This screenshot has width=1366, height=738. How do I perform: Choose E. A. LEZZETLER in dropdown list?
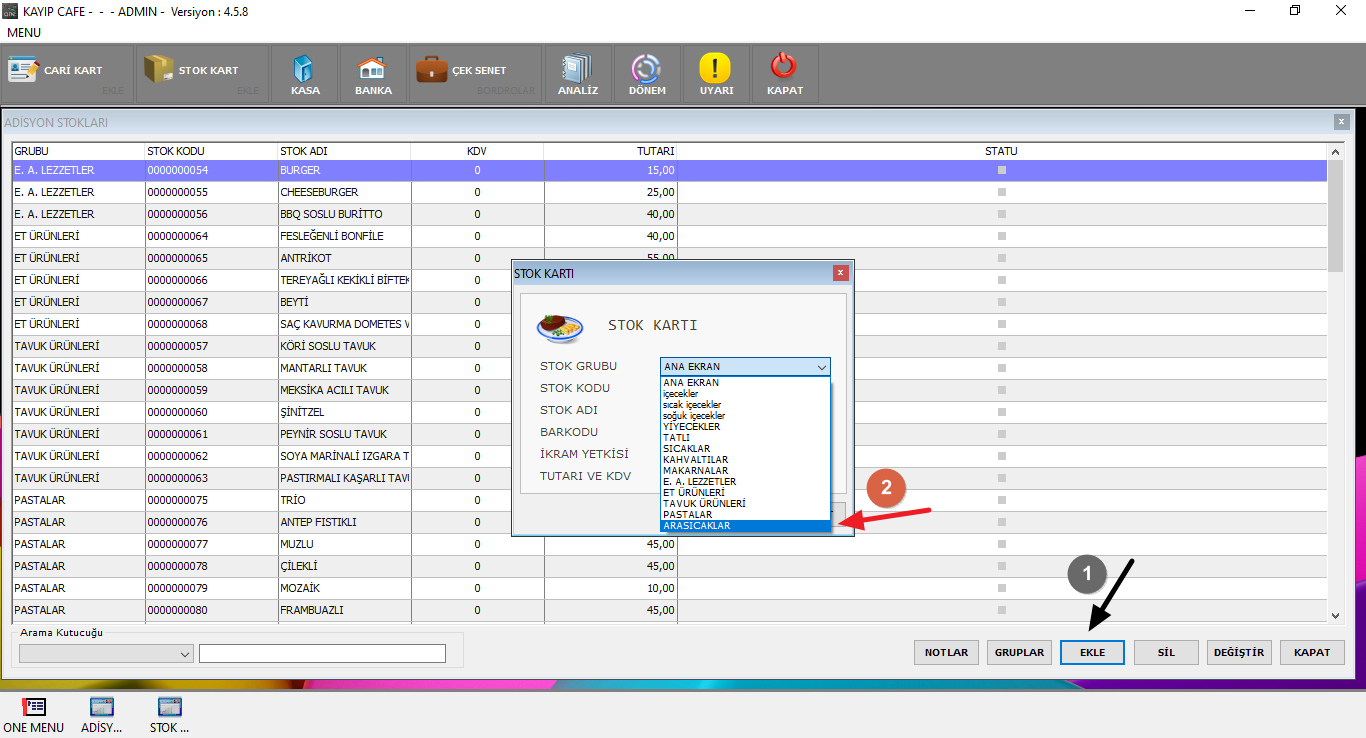point(745,482)
